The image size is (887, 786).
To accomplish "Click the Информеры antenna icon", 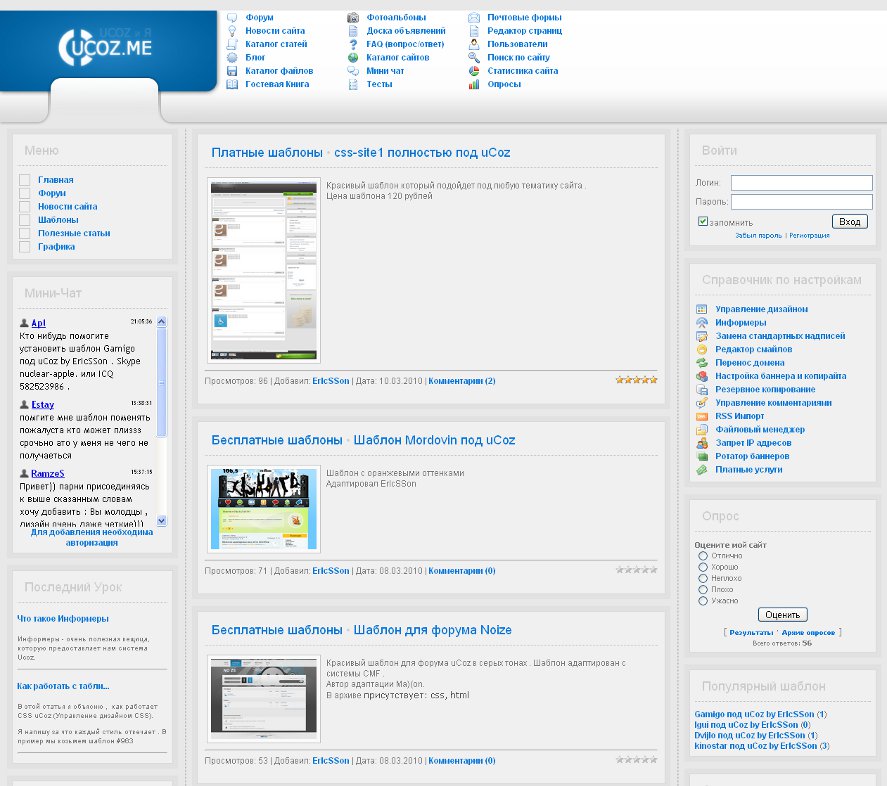I will (x=701, y=323).
